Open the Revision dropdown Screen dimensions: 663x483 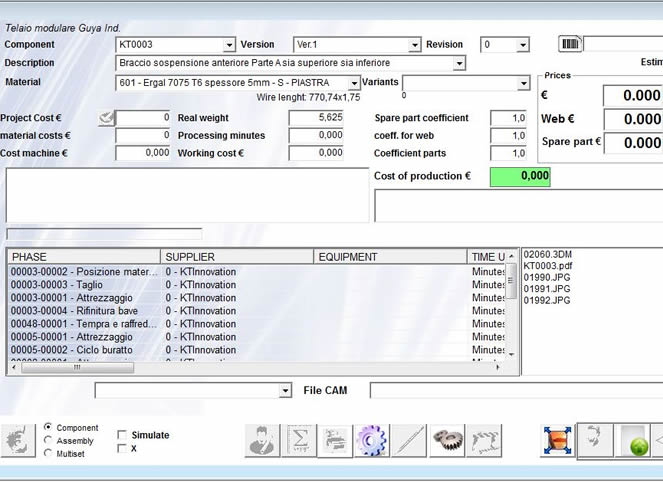tap(523, 45)
